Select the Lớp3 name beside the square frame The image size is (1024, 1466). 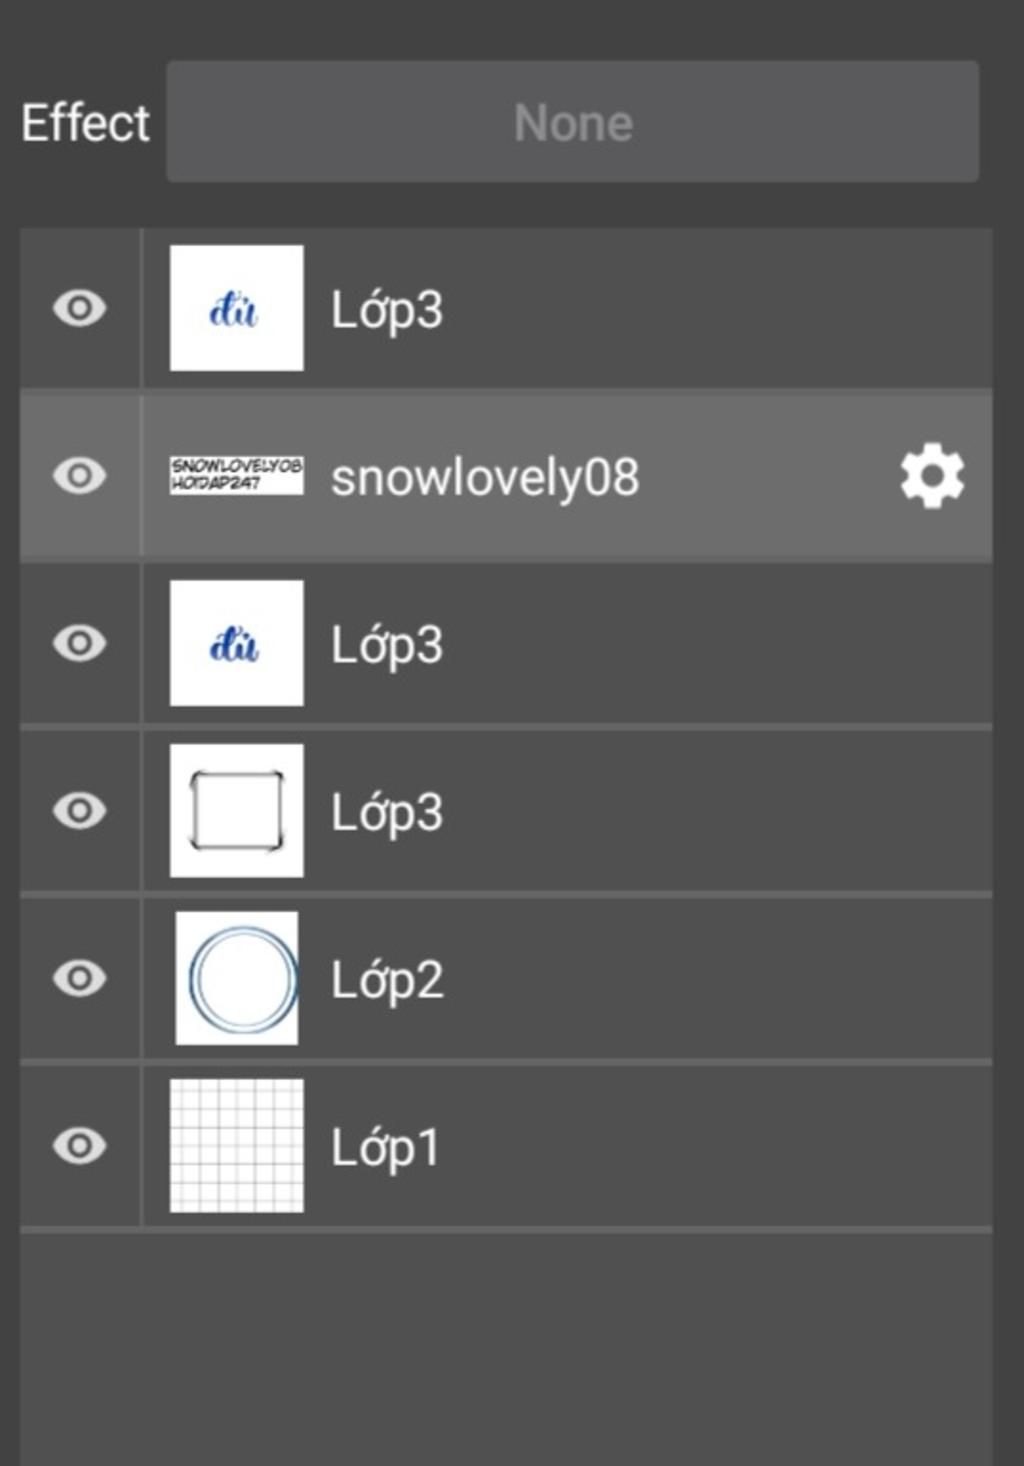[387, 812]
